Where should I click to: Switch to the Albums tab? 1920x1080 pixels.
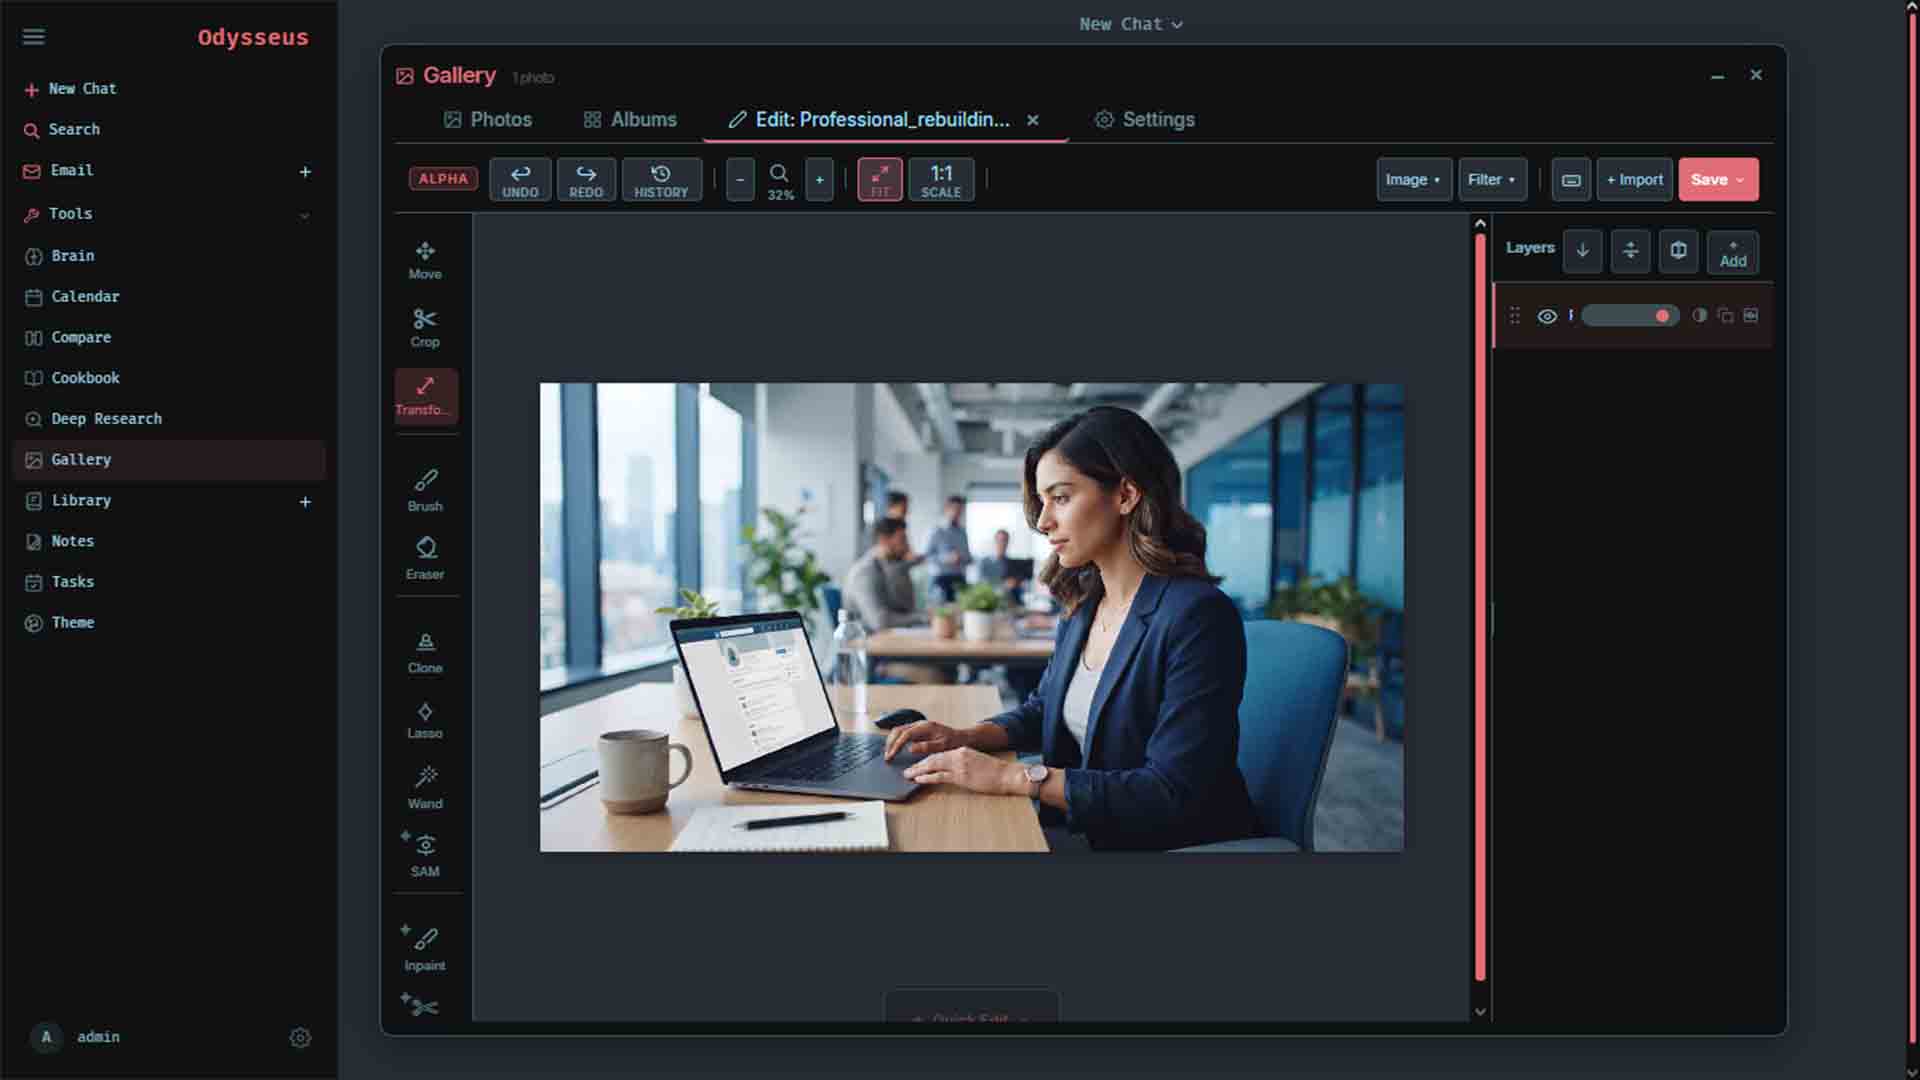tap(630, 120)
